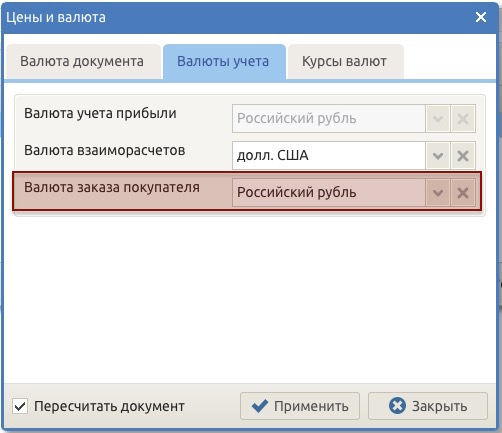Click the Валюта взаиморасчетов label
This screenshot has height=433, width=502.
[105, 150]
